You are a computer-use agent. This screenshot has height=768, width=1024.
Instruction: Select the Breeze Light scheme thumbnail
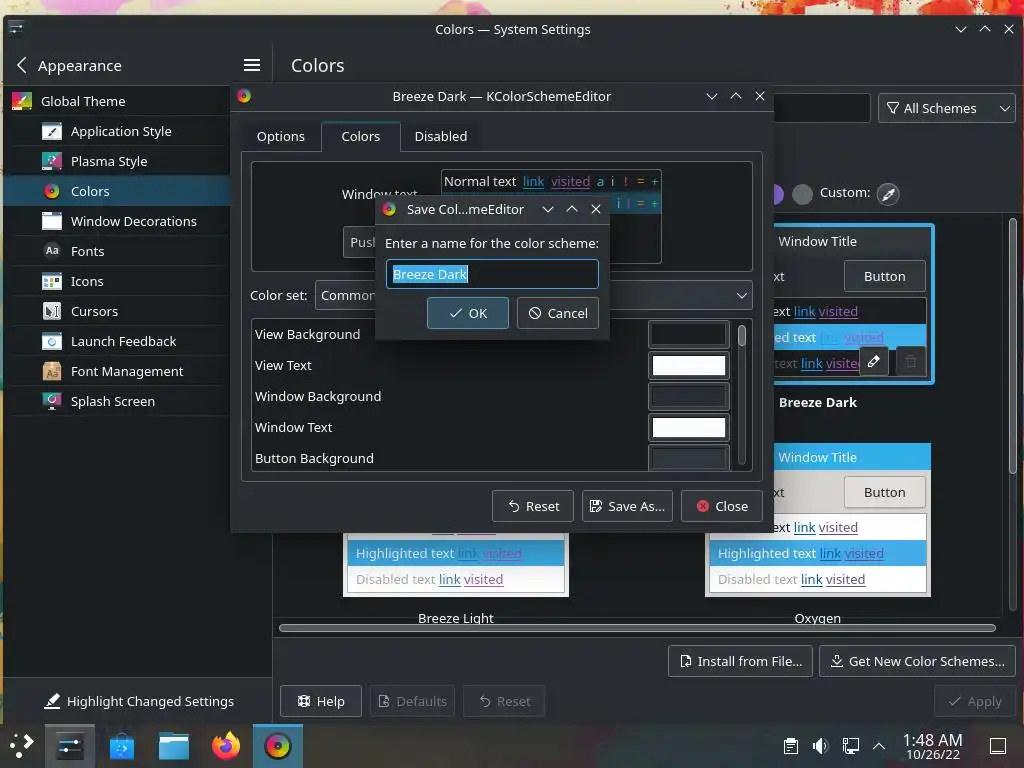pos(456,566)
